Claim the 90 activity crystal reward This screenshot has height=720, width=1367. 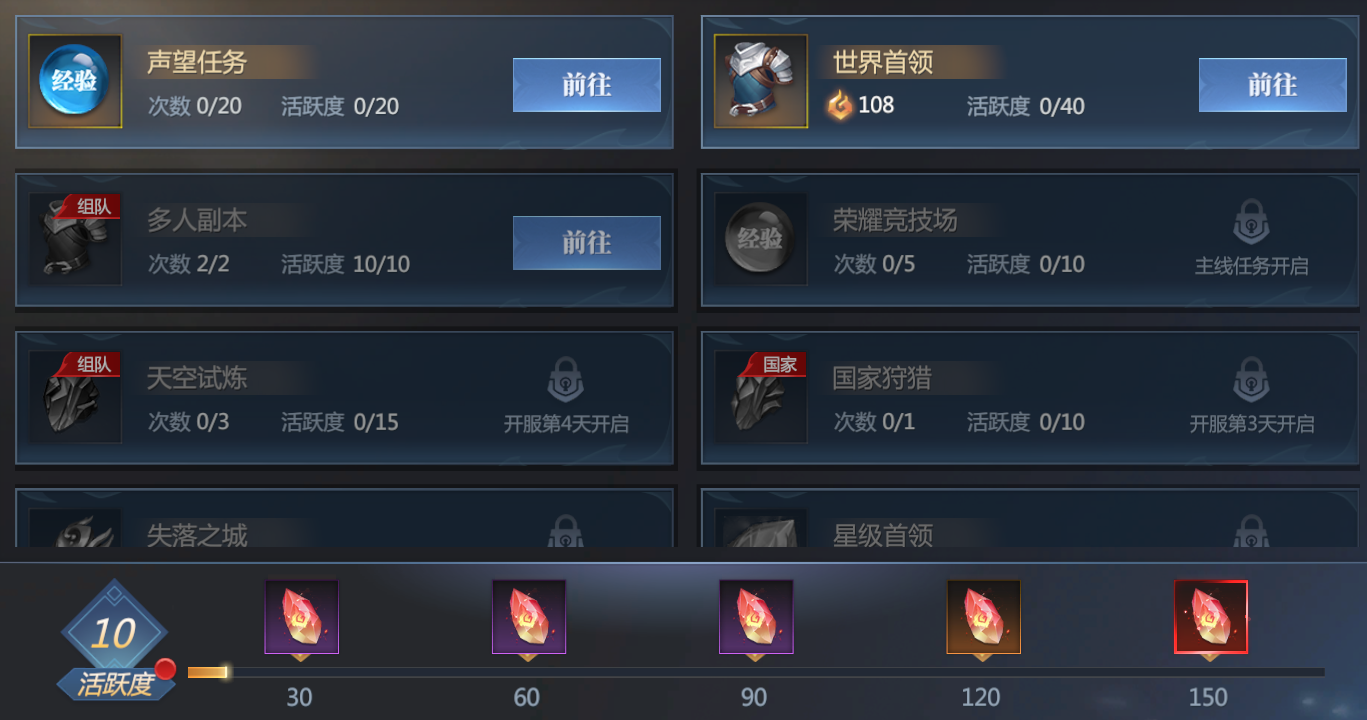(x=756, y=617)
